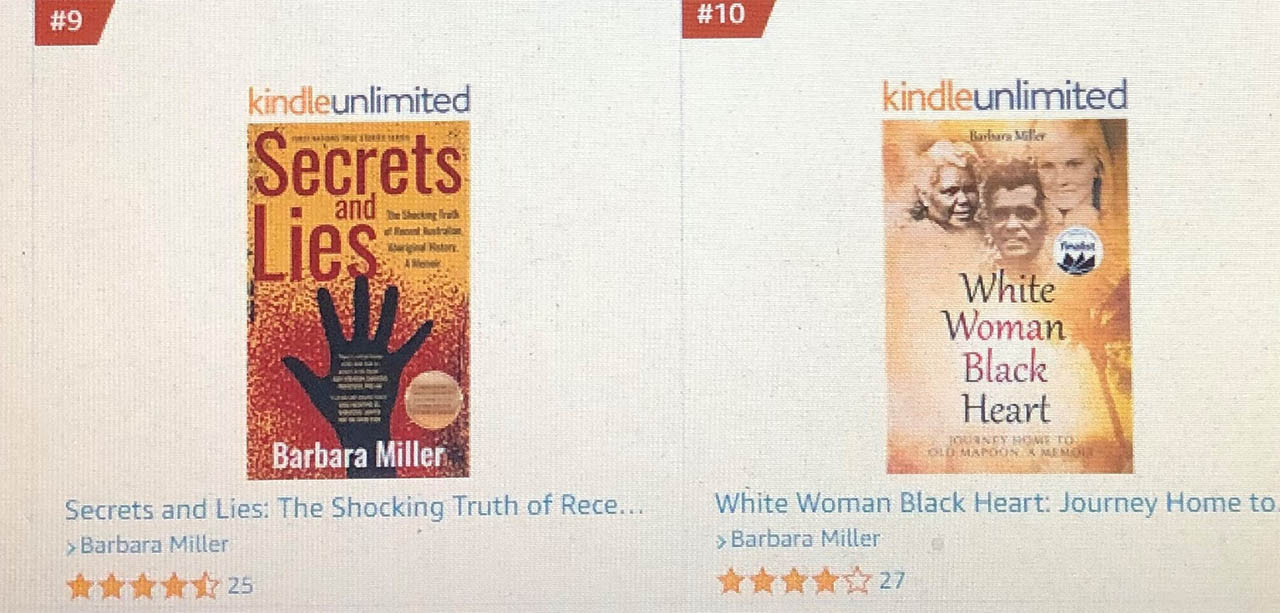Image resolution: width=1280 pixels, height=613 pixels.
Task: Visit Barbara Miller author link under book #9
Action: point(154,545)
